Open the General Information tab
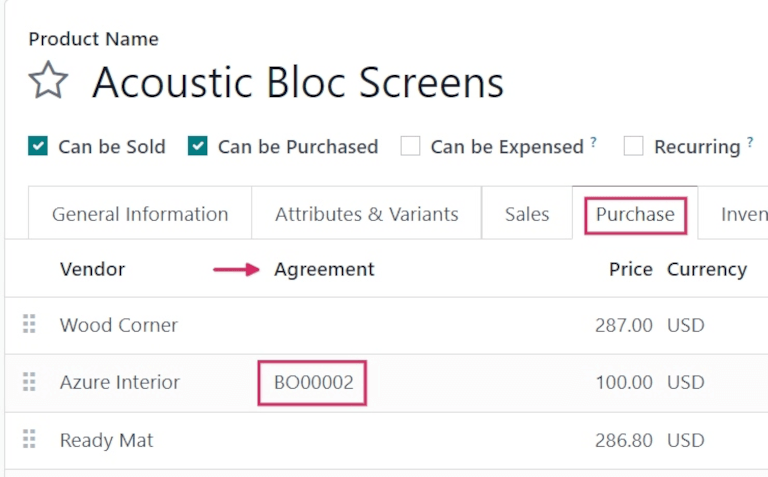The height and width of the screenshot is (477, 768). point(140,214)
